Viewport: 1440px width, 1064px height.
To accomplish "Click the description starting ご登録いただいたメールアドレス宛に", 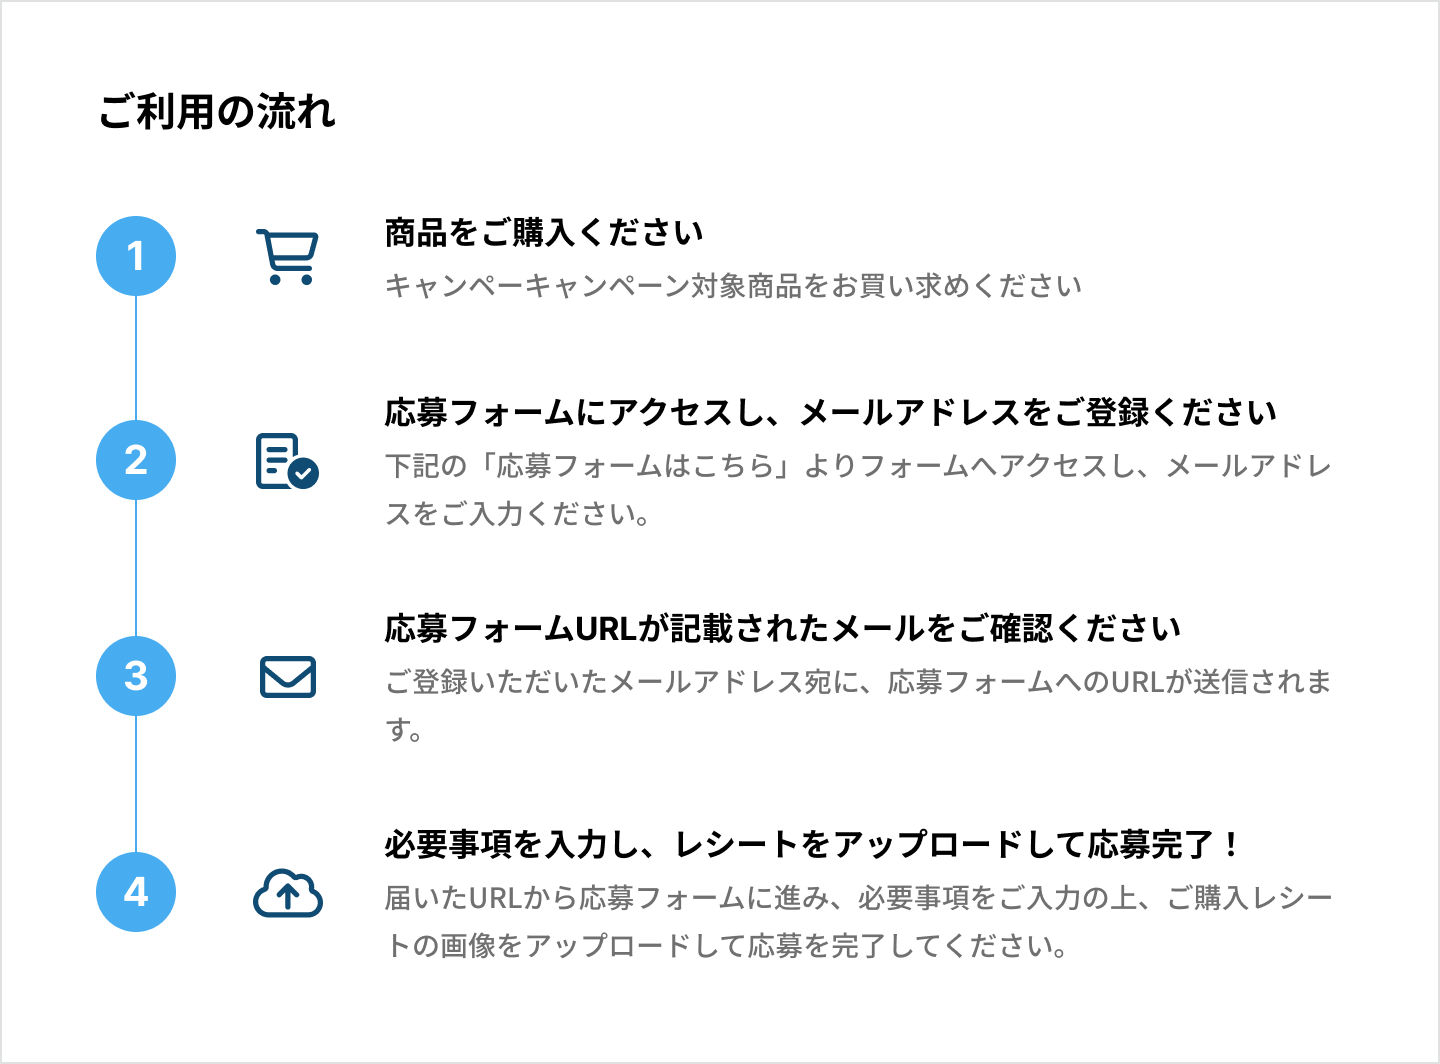I will 858,706.
